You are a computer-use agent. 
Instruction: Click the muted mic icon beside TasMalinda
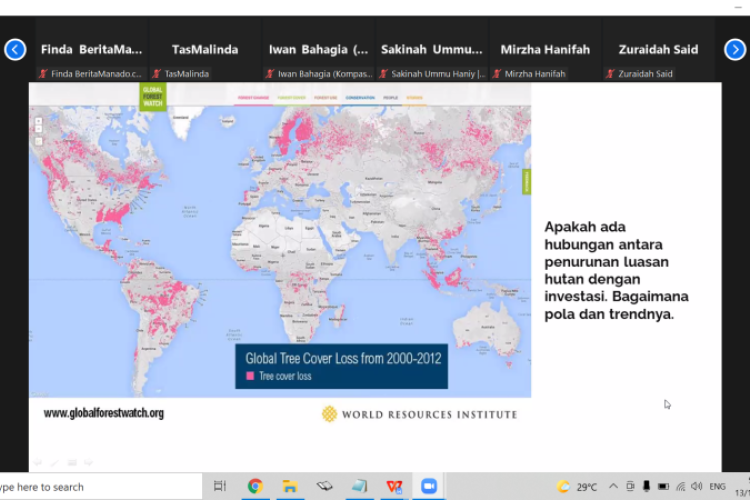point(157,74)
